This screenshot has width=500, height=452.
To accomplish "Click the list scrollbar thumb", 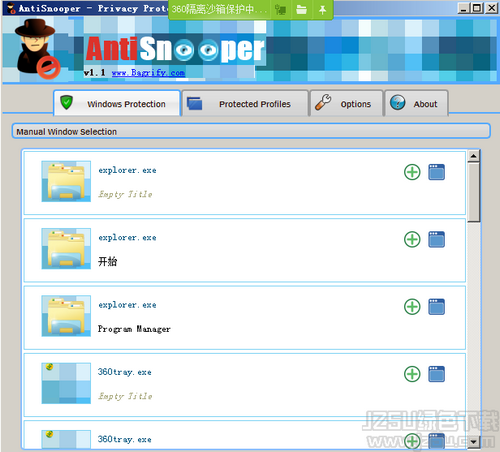I will click(473, 192).
